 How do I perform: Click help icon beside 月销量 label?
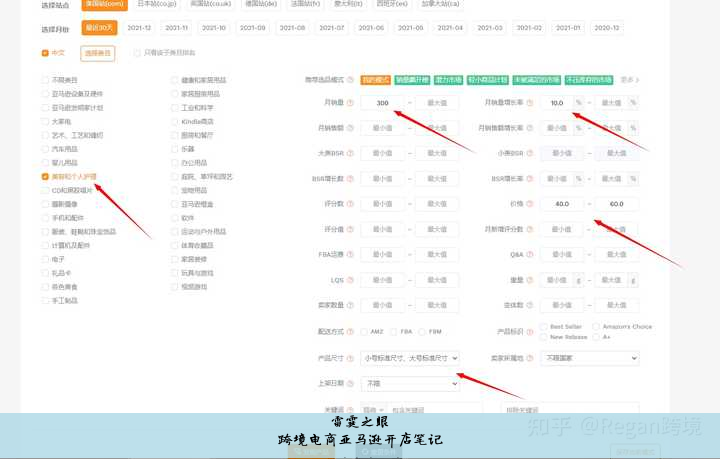(x=350, y=103)
